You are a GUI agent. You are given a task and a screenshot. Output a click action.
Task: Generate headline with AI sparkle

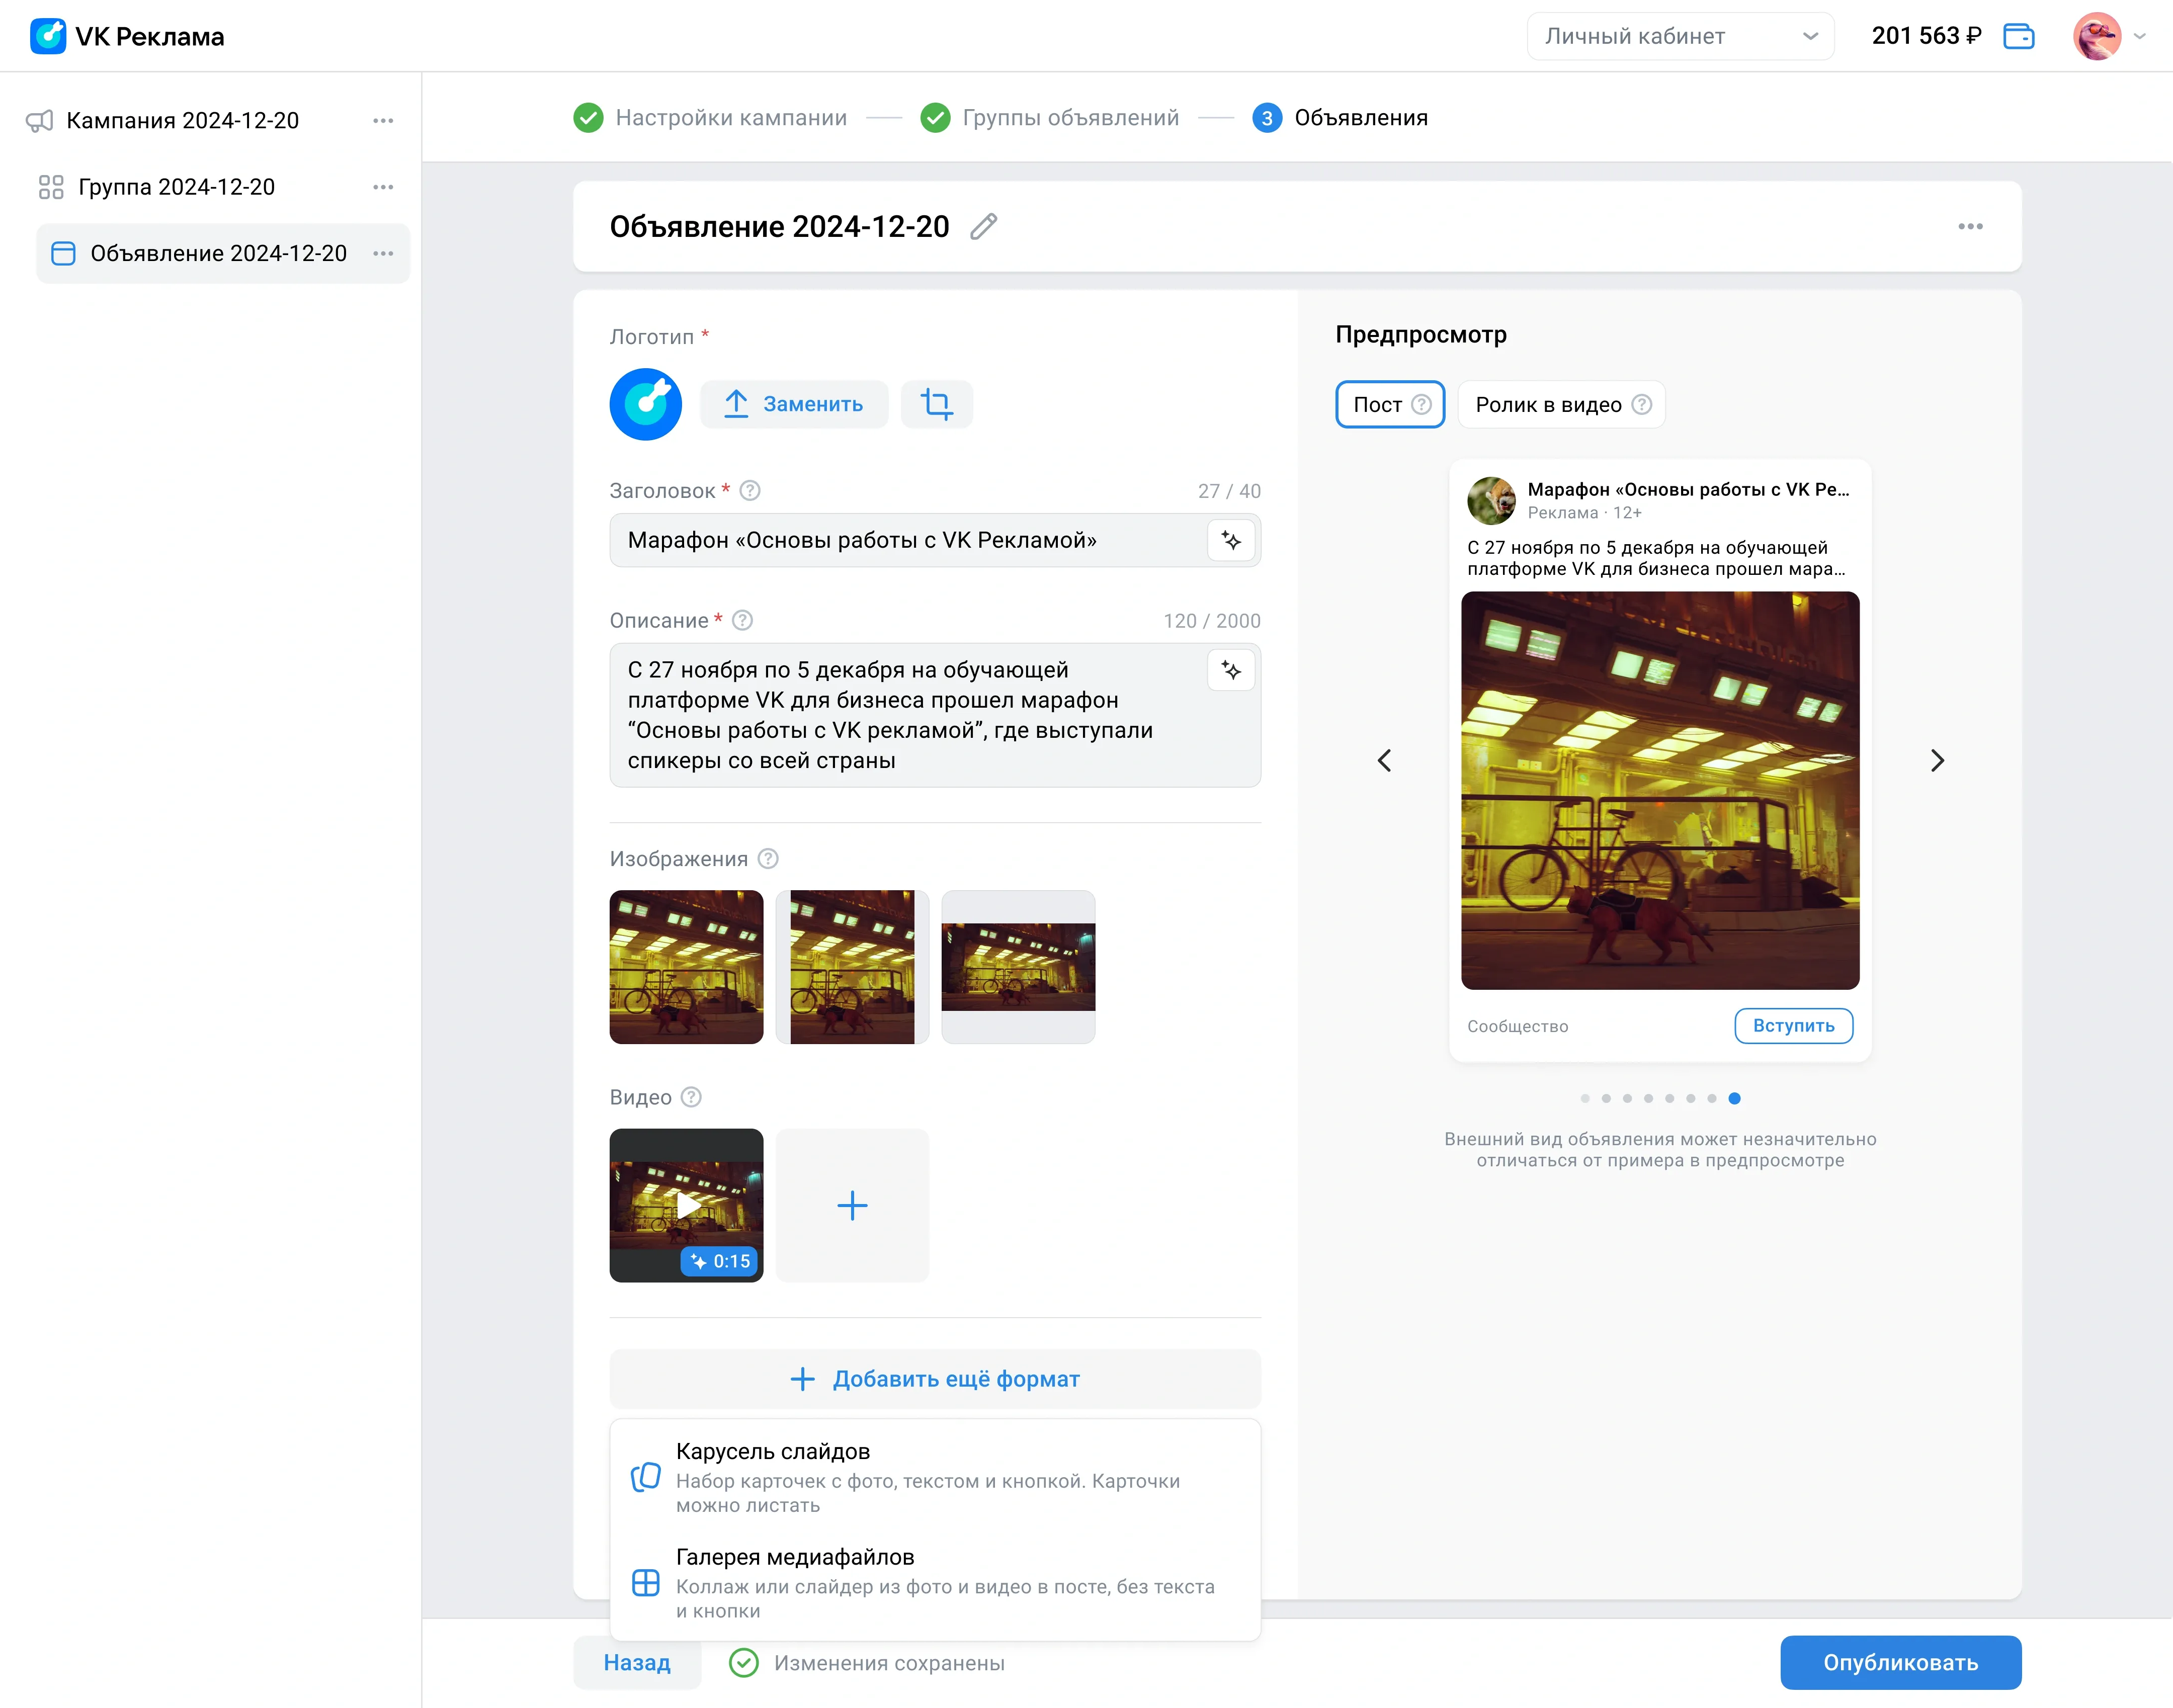tap(1231, 540)
